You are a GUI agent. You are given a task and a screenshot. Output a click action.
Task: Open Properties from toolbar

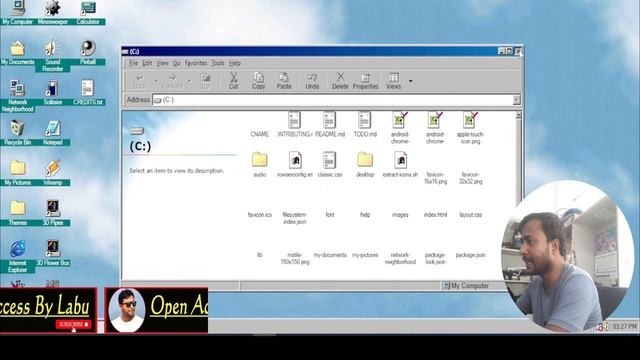pyautogui.click(x=365, y=80)
